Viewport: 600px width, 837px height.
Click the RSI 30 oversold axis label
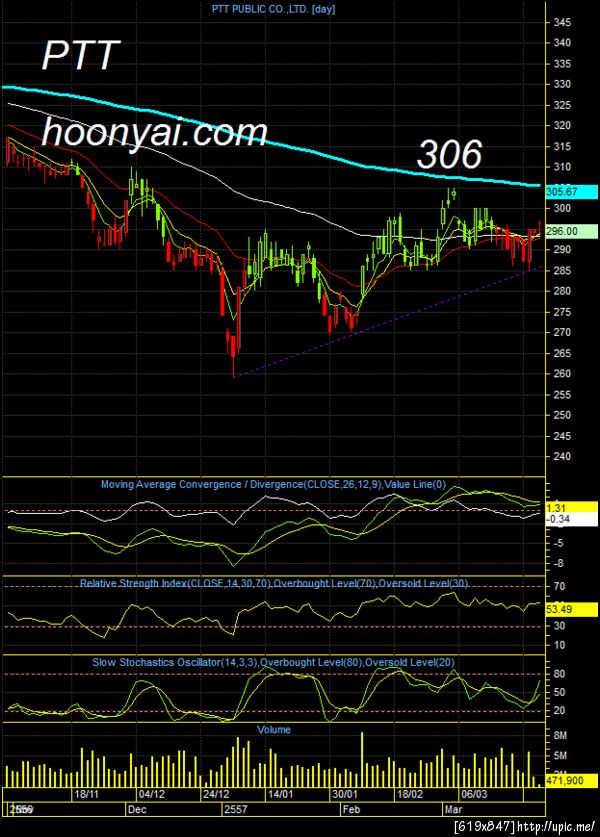tap(559, 626)
